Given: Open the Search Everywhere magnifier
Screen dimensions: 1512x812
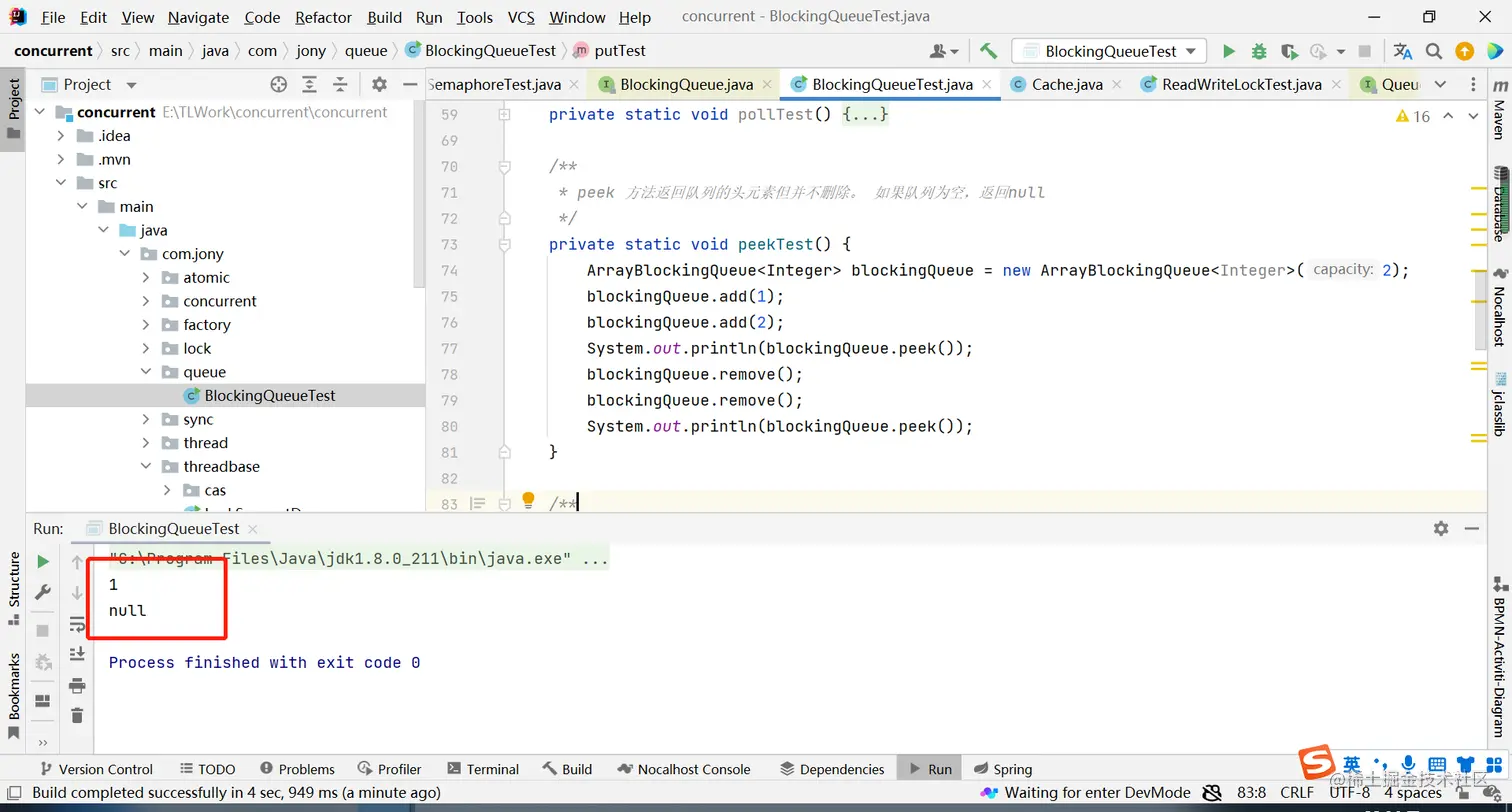Looking at the screenshot, I should (x=1434, y=51).
